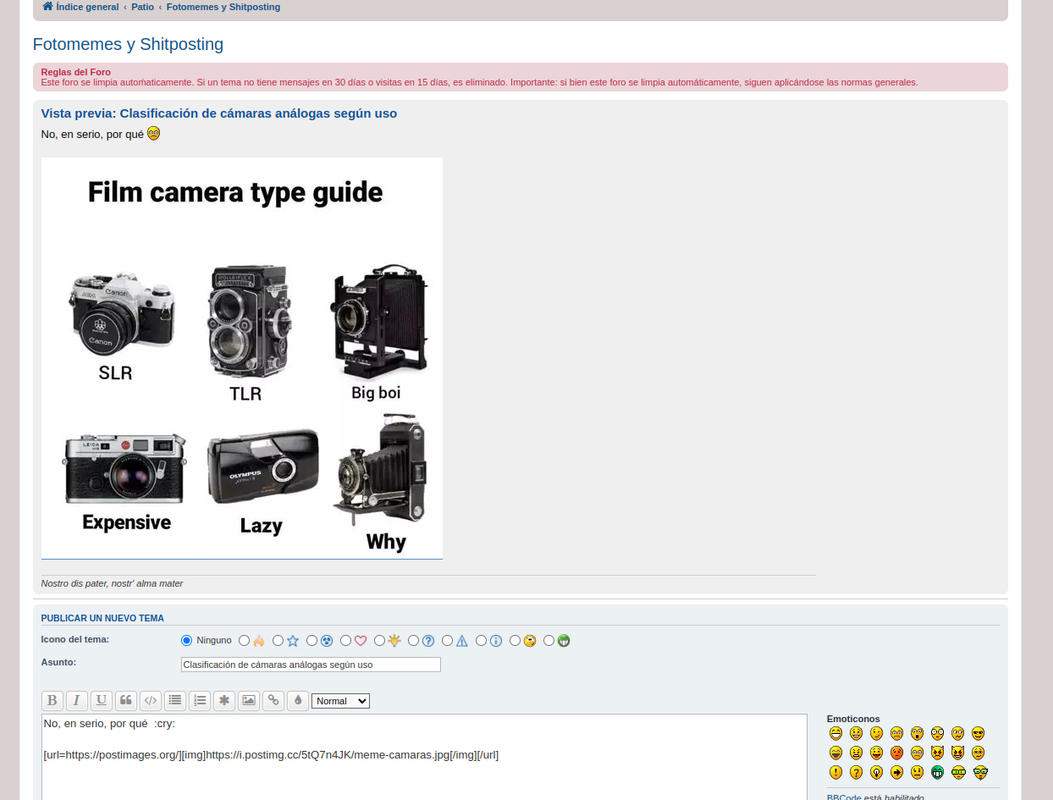Apply italic formatting in the editor toolbar
The image size is (1053, 800).
point(76,701)
